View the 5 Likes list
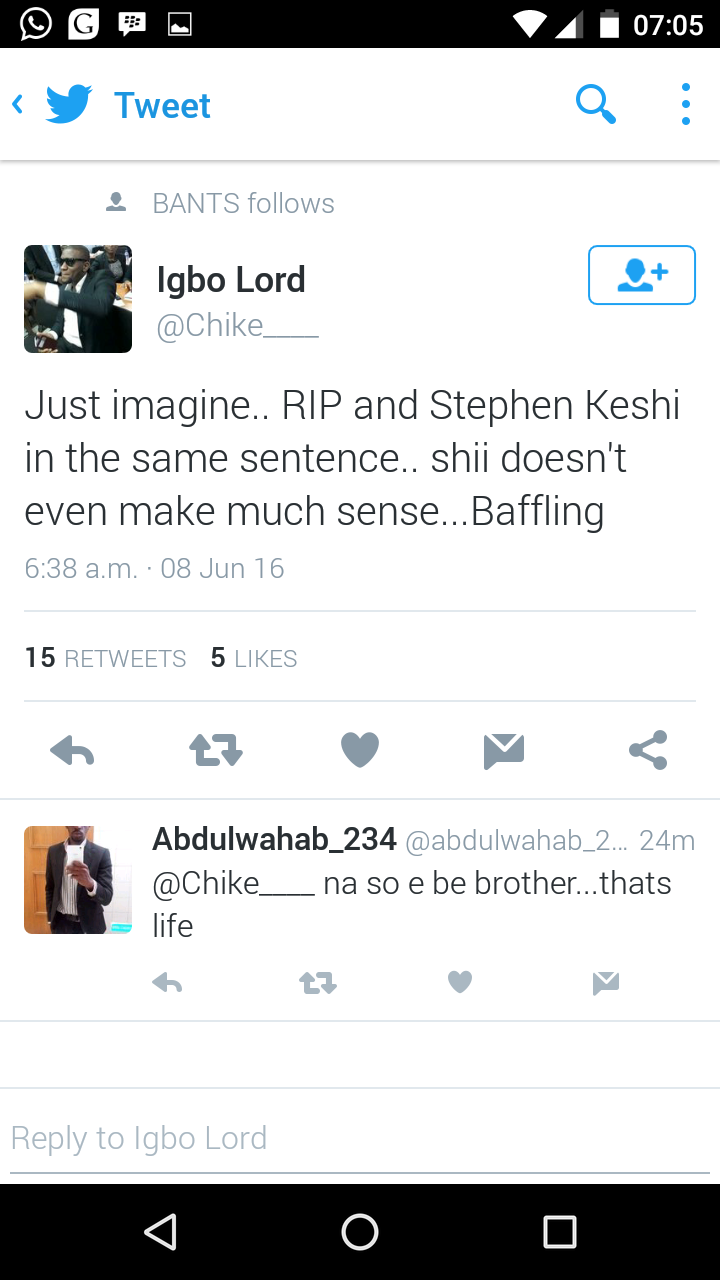Viewport: 720px width, 1280px height. tap(254, 658)
